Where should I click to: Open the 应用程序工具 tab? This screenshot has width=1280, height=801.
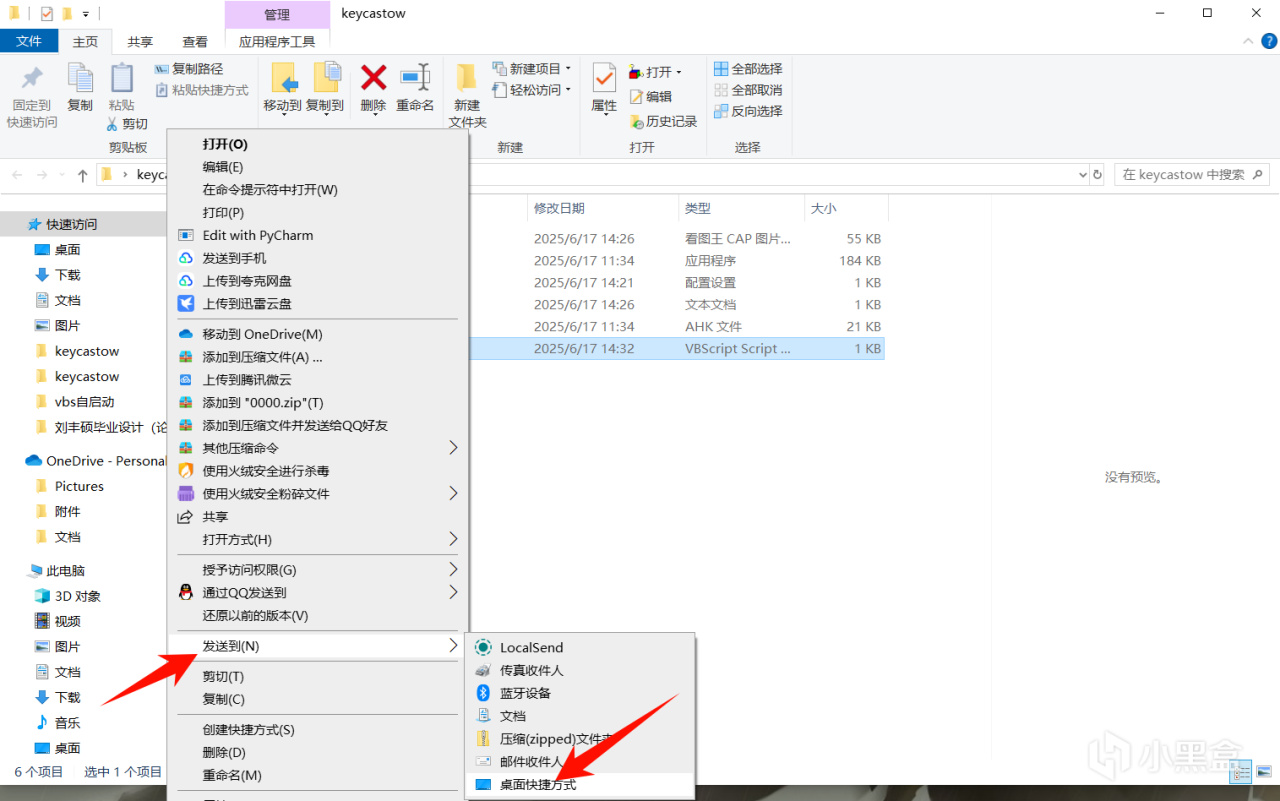(x=277, y=42)
